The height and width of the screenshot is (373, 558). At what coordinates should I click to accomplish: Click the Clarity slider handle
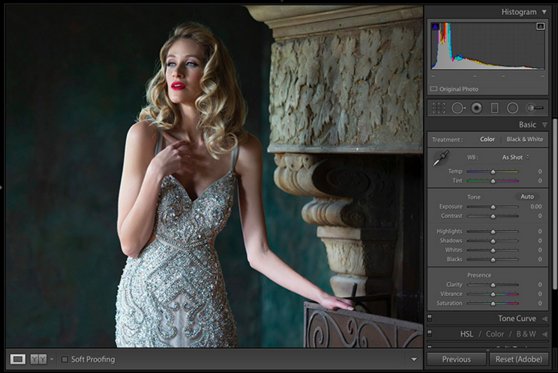click(493, 285)
